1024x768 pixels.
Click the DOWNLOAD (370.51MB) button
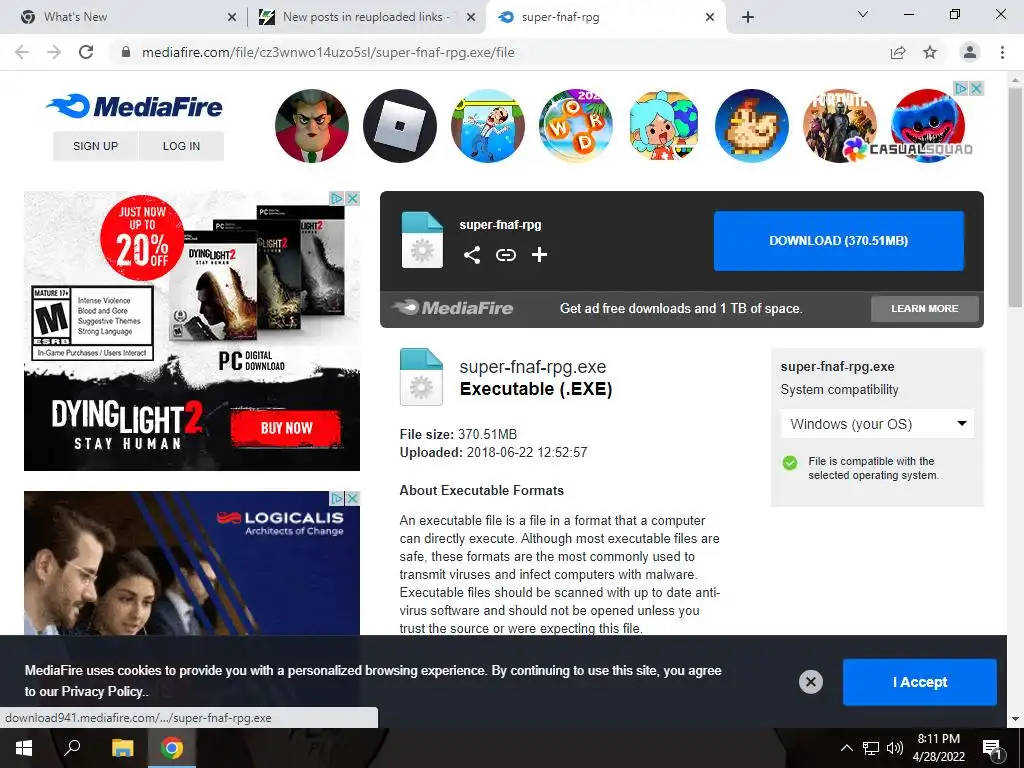[x=839, y=240]
